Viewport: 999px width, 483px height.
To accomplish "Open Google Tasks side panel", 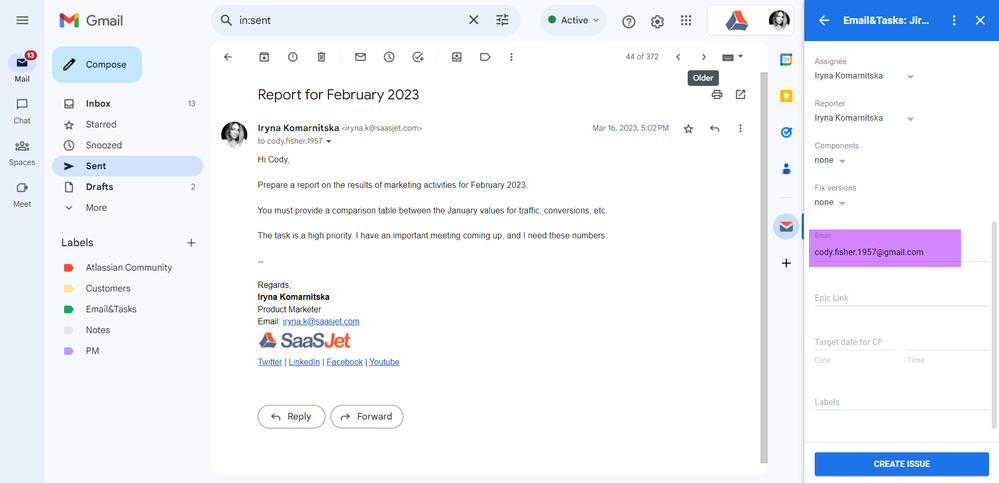I will tap(786, 133).
